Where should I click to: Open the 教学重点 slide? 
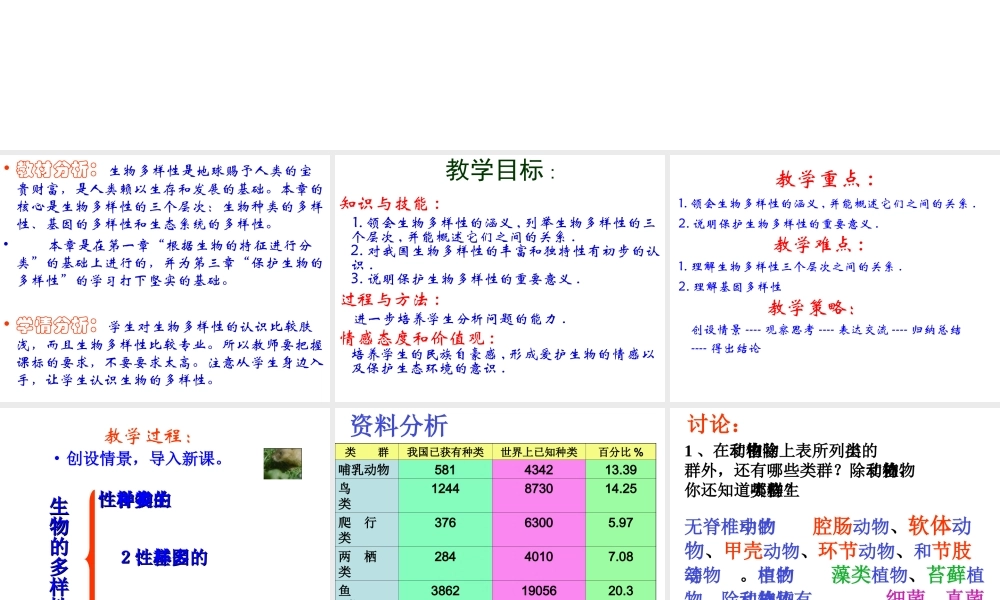(835, 278)
